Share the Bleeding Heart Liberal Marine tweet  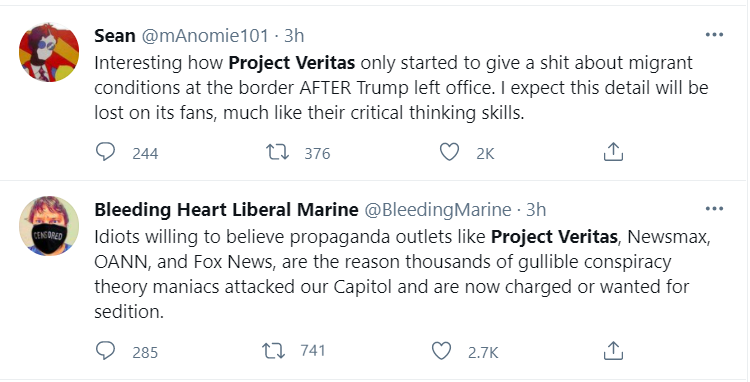point(613,350)
